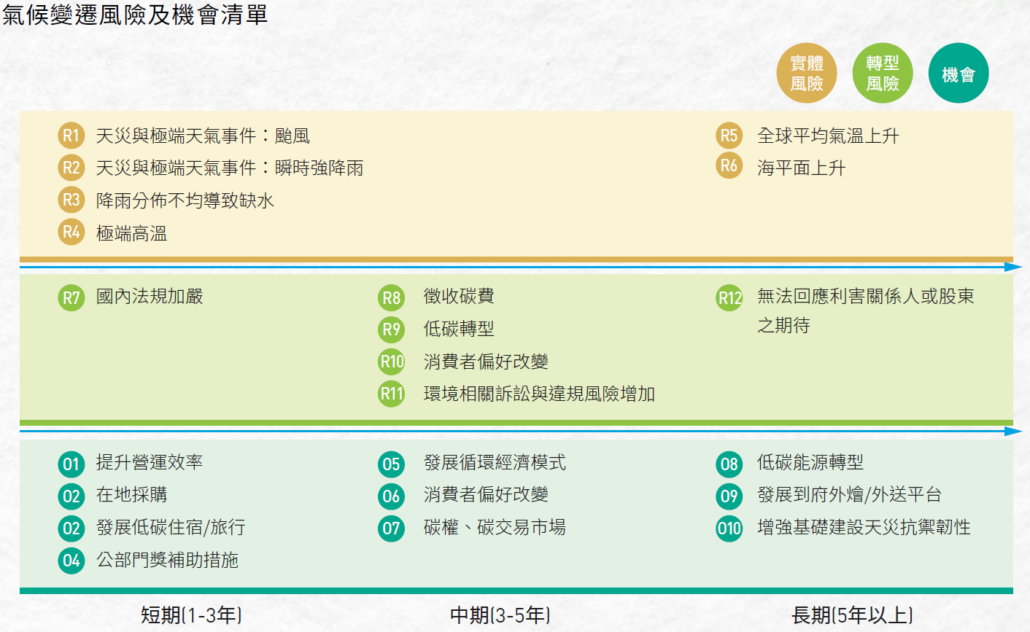Click the O9 badge for 外送平台
1030x632 pixels.
pyautogui.click(x=729, y=496)
